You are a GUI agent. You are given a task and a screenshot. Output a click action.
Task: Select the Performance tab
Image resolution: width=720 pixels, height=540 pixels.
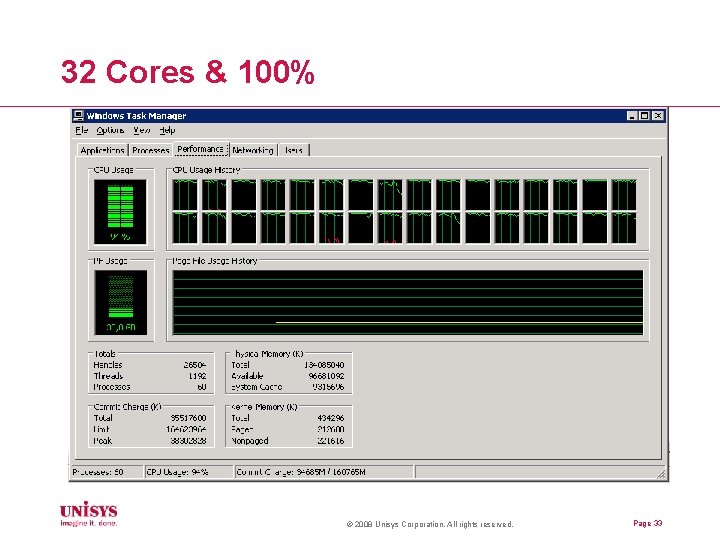201,149
